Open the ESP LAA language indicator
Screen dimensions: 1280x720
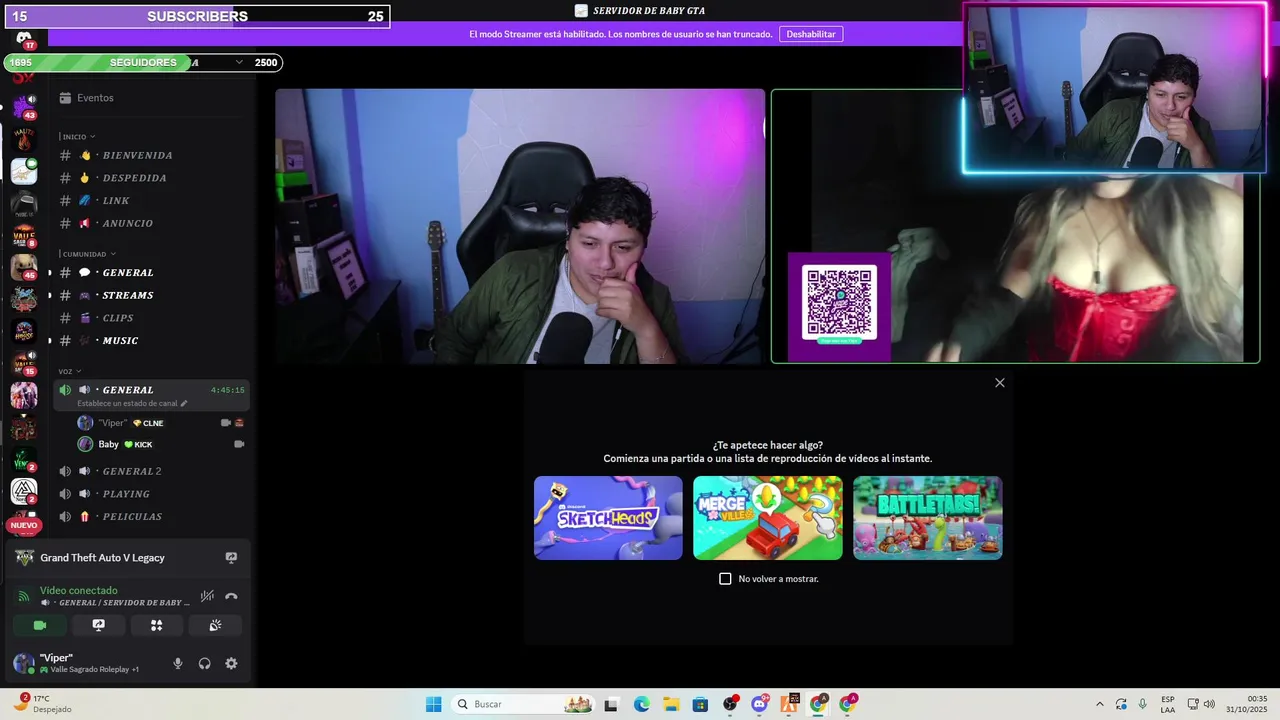(x=1168, y=704)
